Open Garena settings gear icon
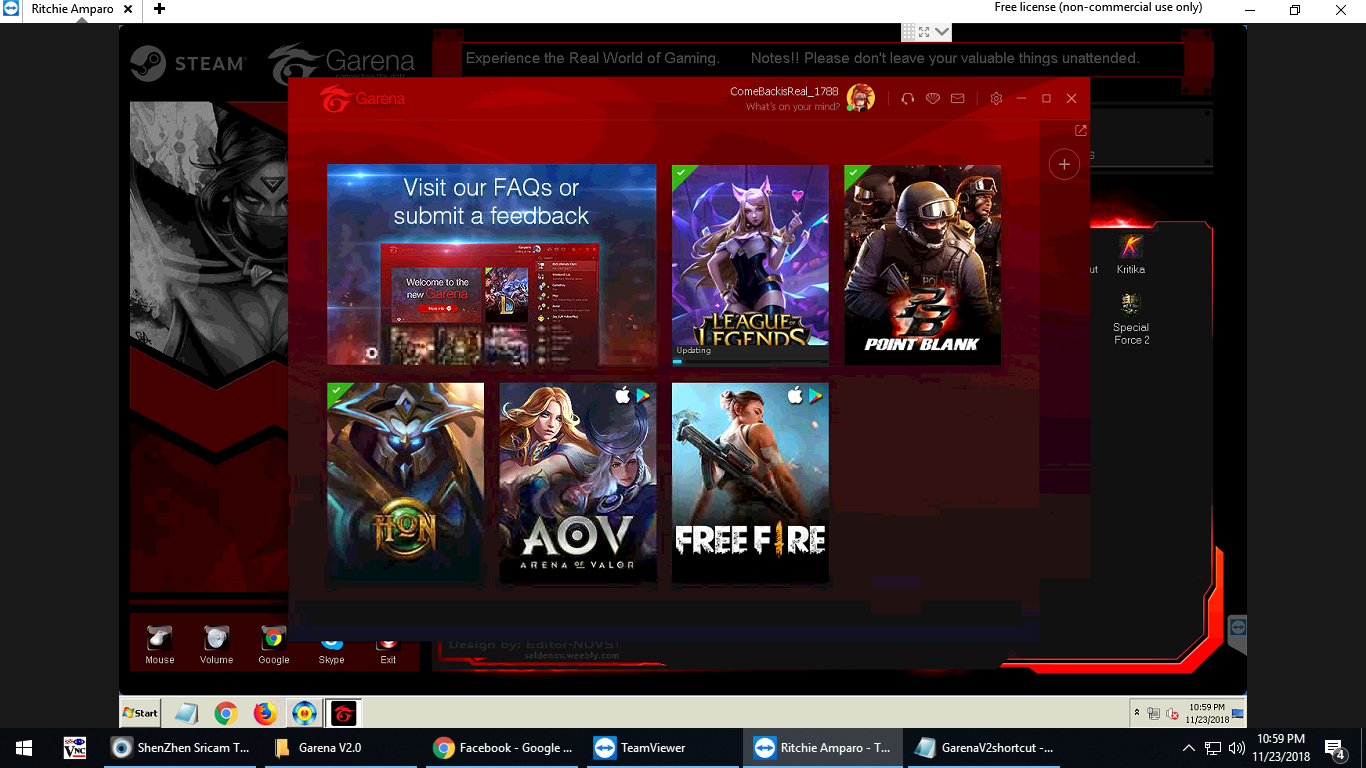This screenshot has height=768, width=1366. pyautogui.click(x=996, y=98)
